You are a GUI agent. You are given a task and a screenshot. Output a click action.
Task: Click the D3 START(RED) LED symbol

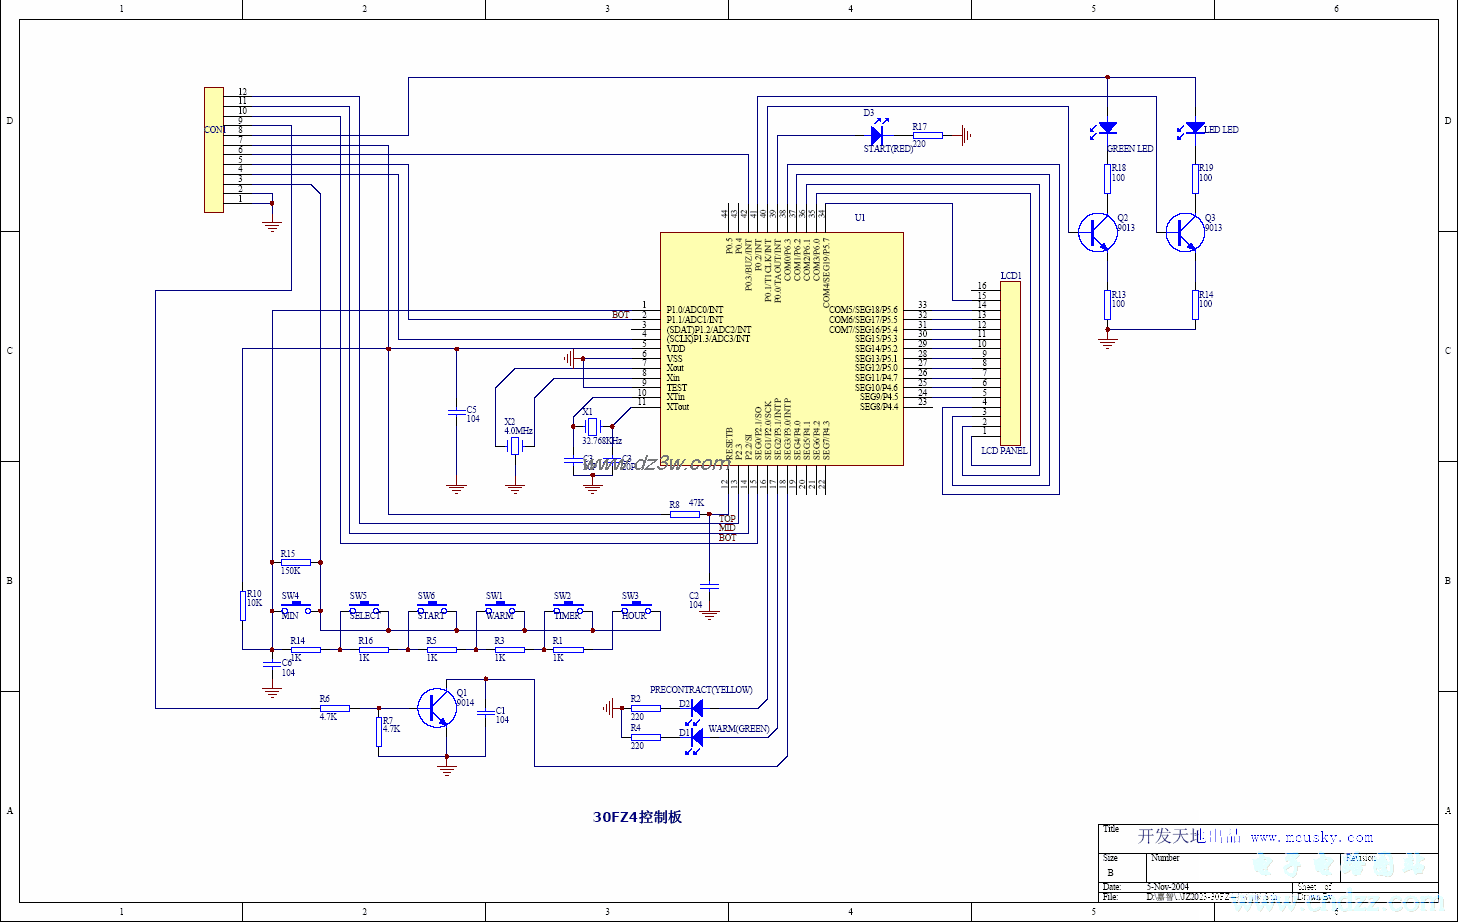click(877, 134)
